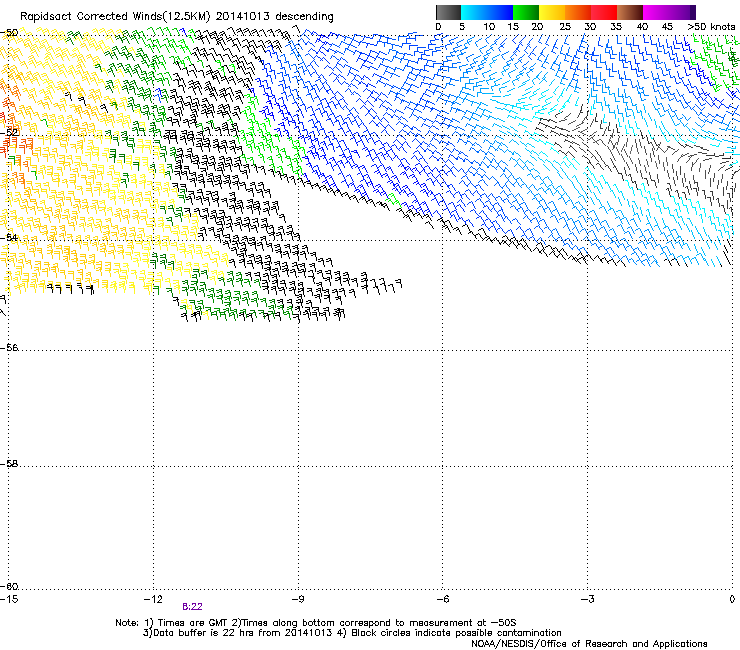Click the '-9' longitude axis label
This screenshot has width=740, height=650.
(298, 599)
